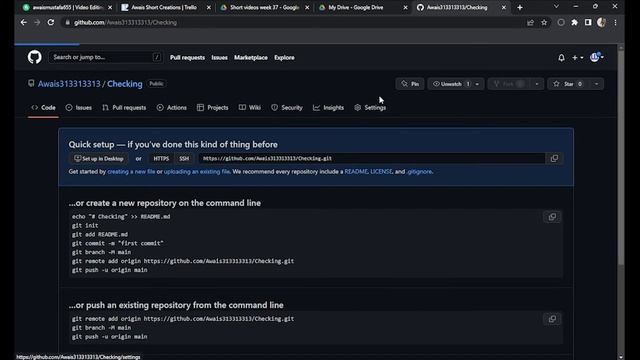Viewport: 640px width, 360px height.
Task: Open Pull requests in the top navigation
Action: (x=187, y=58)
